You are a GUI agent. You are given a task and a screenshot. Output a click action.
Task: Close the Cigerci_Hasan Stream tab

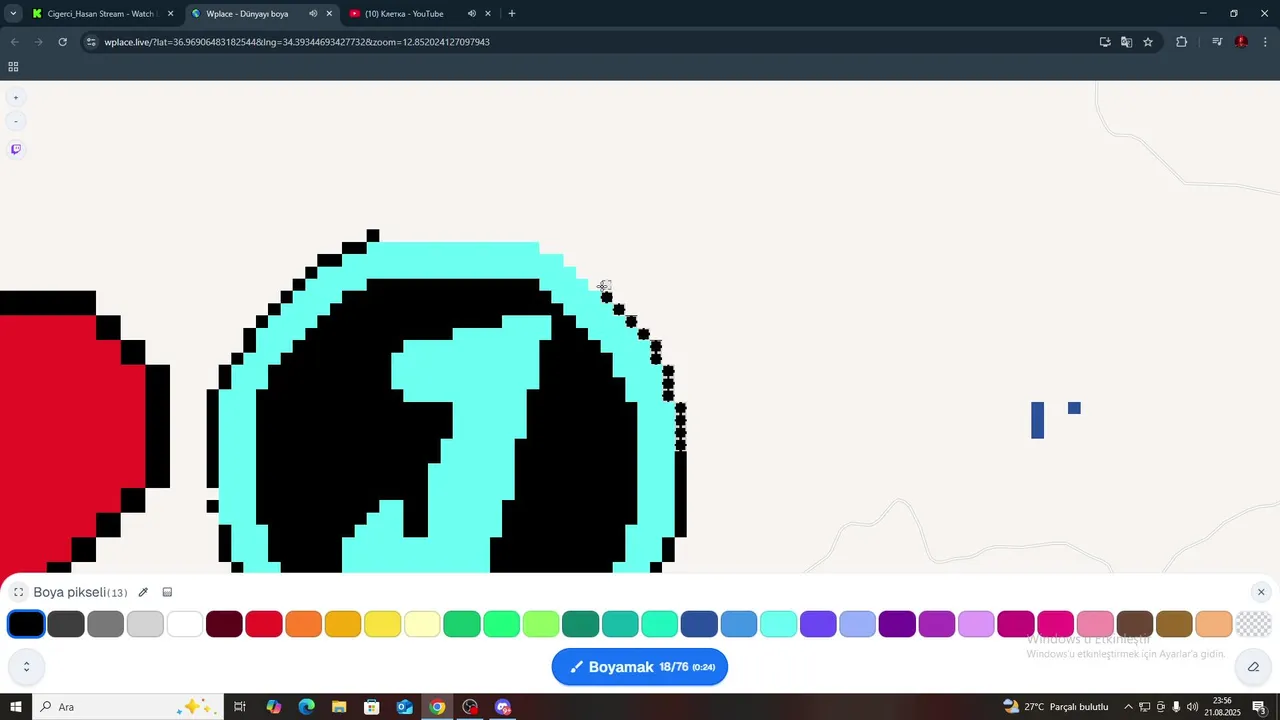(x=170, y=14)
